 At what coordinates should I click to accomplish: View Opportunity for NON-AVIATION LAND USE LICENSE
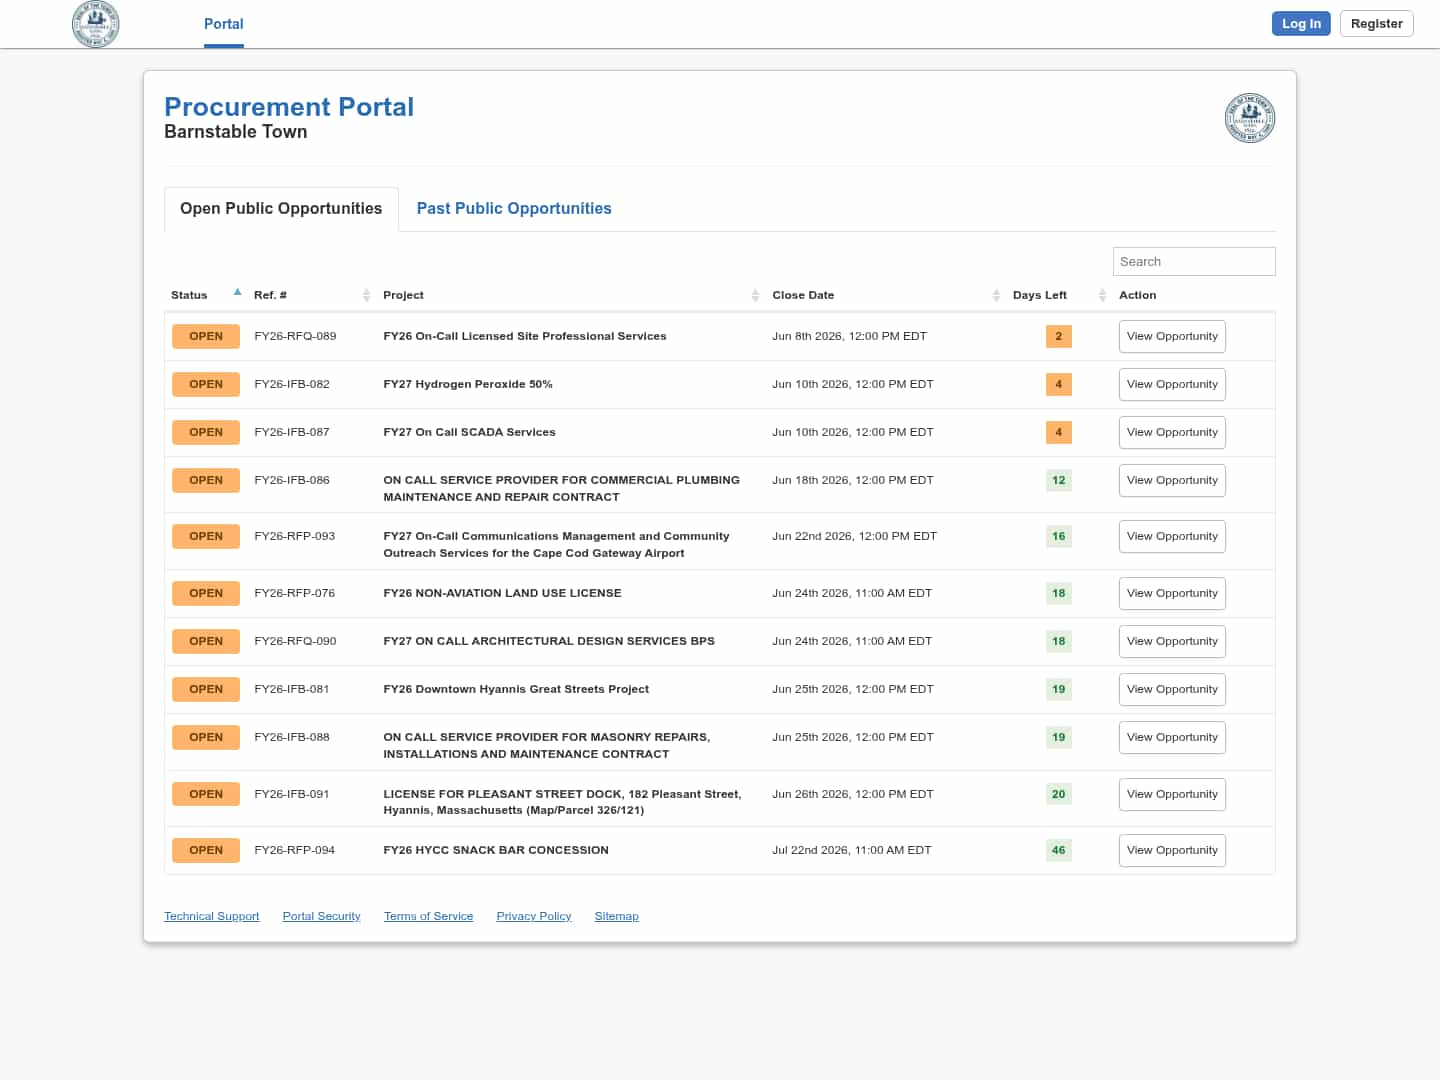point(1172,593)
